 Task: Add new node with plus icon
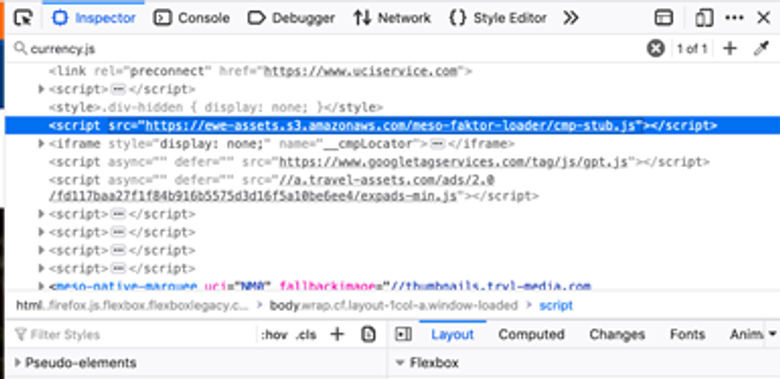click(730, 49)
